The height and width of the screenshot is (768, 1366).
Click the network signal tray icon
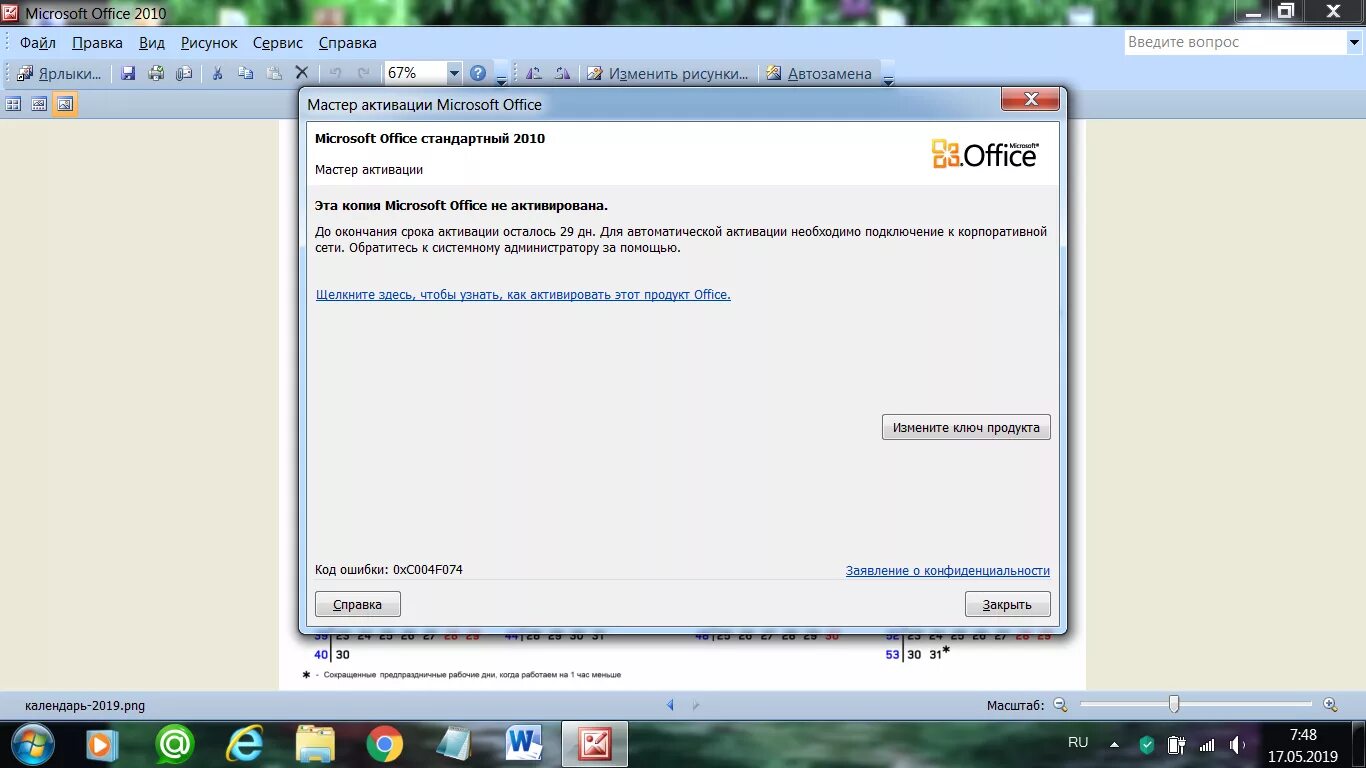point(1207,744)
